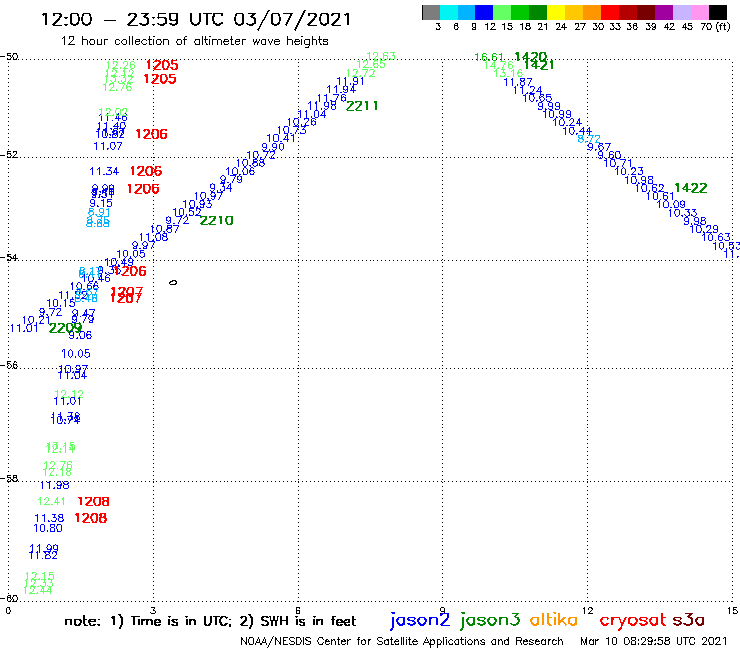Screen dimensions: 740x650
Task: Click the wave height value 16.61
Action: [489, 57]
